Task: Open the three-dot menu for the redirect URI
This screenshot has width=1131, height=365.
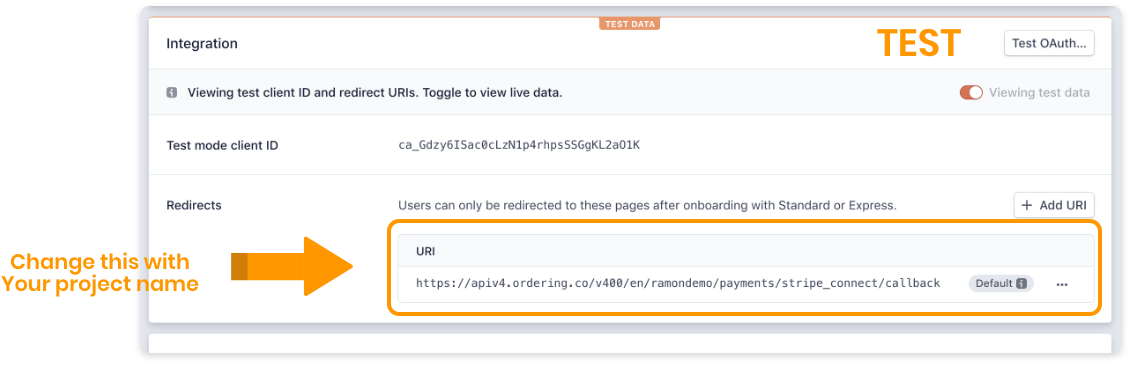Action: (x=1062, y=284)
